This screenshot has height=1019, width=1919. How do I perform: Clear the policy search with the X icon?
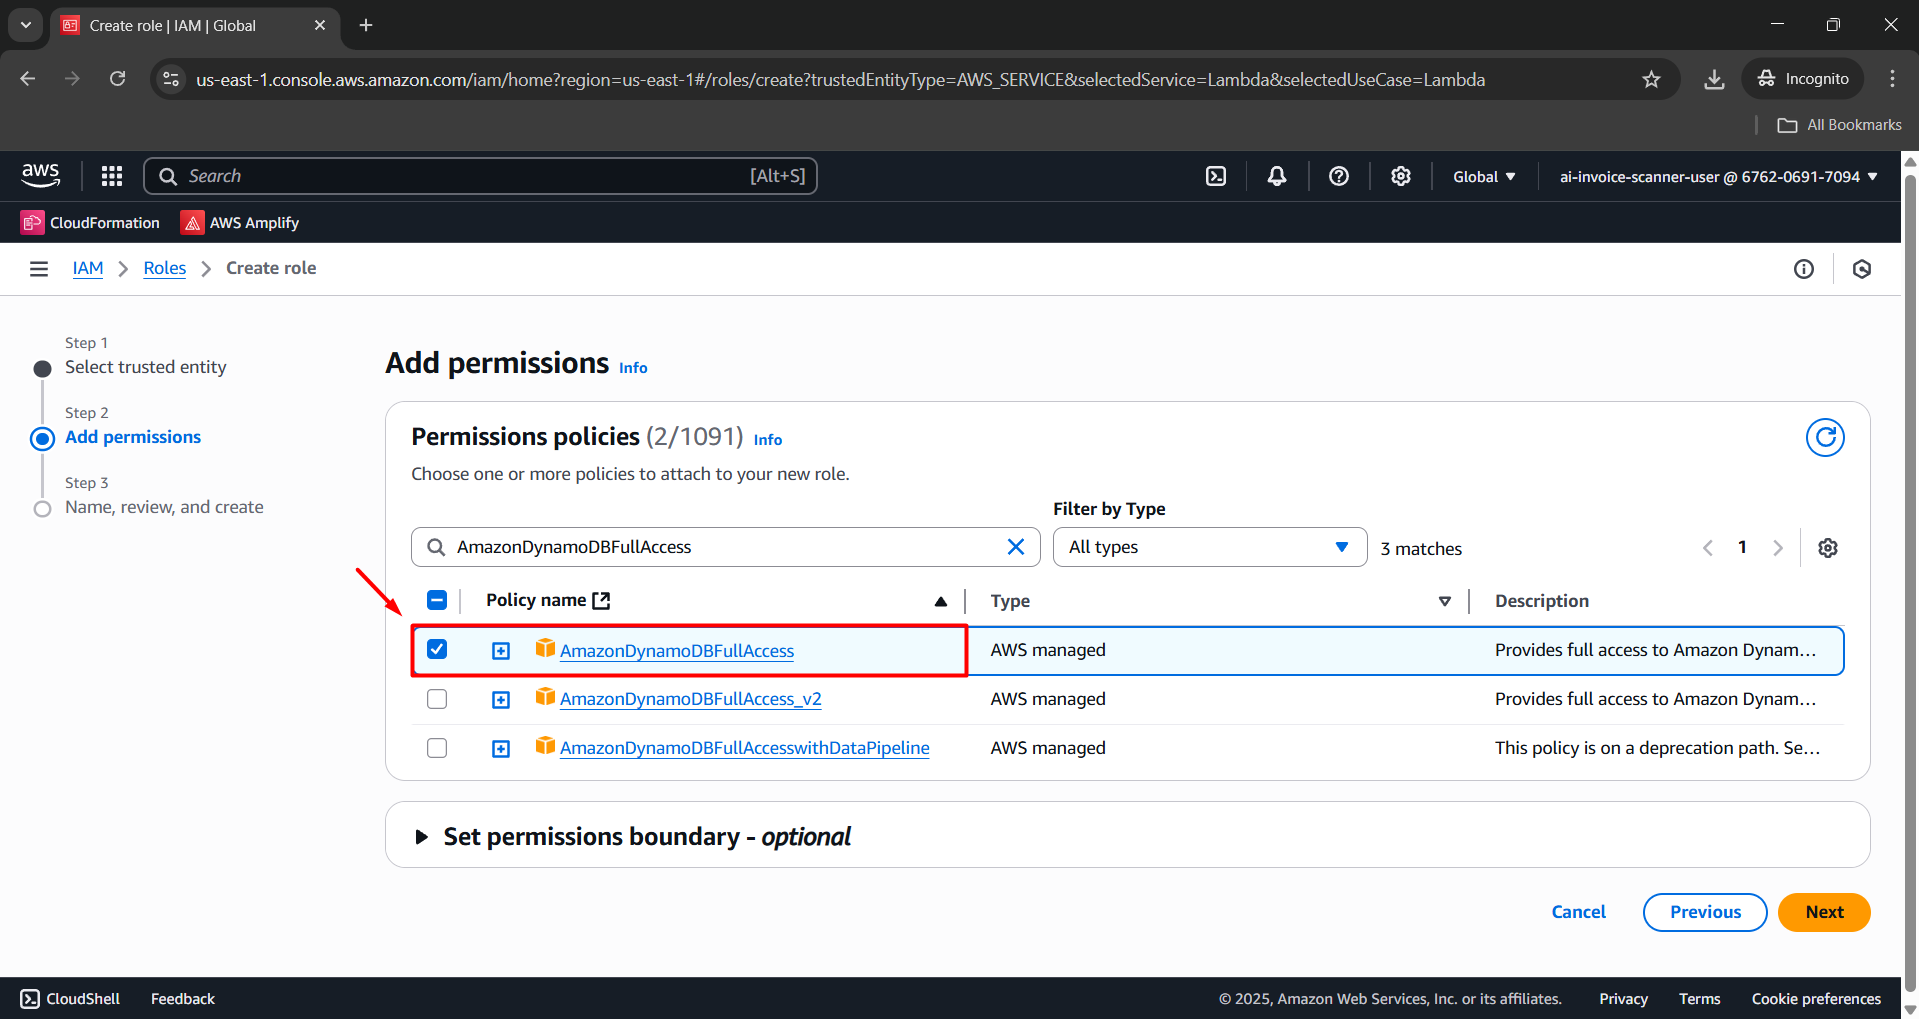[x=1016, y=547]
